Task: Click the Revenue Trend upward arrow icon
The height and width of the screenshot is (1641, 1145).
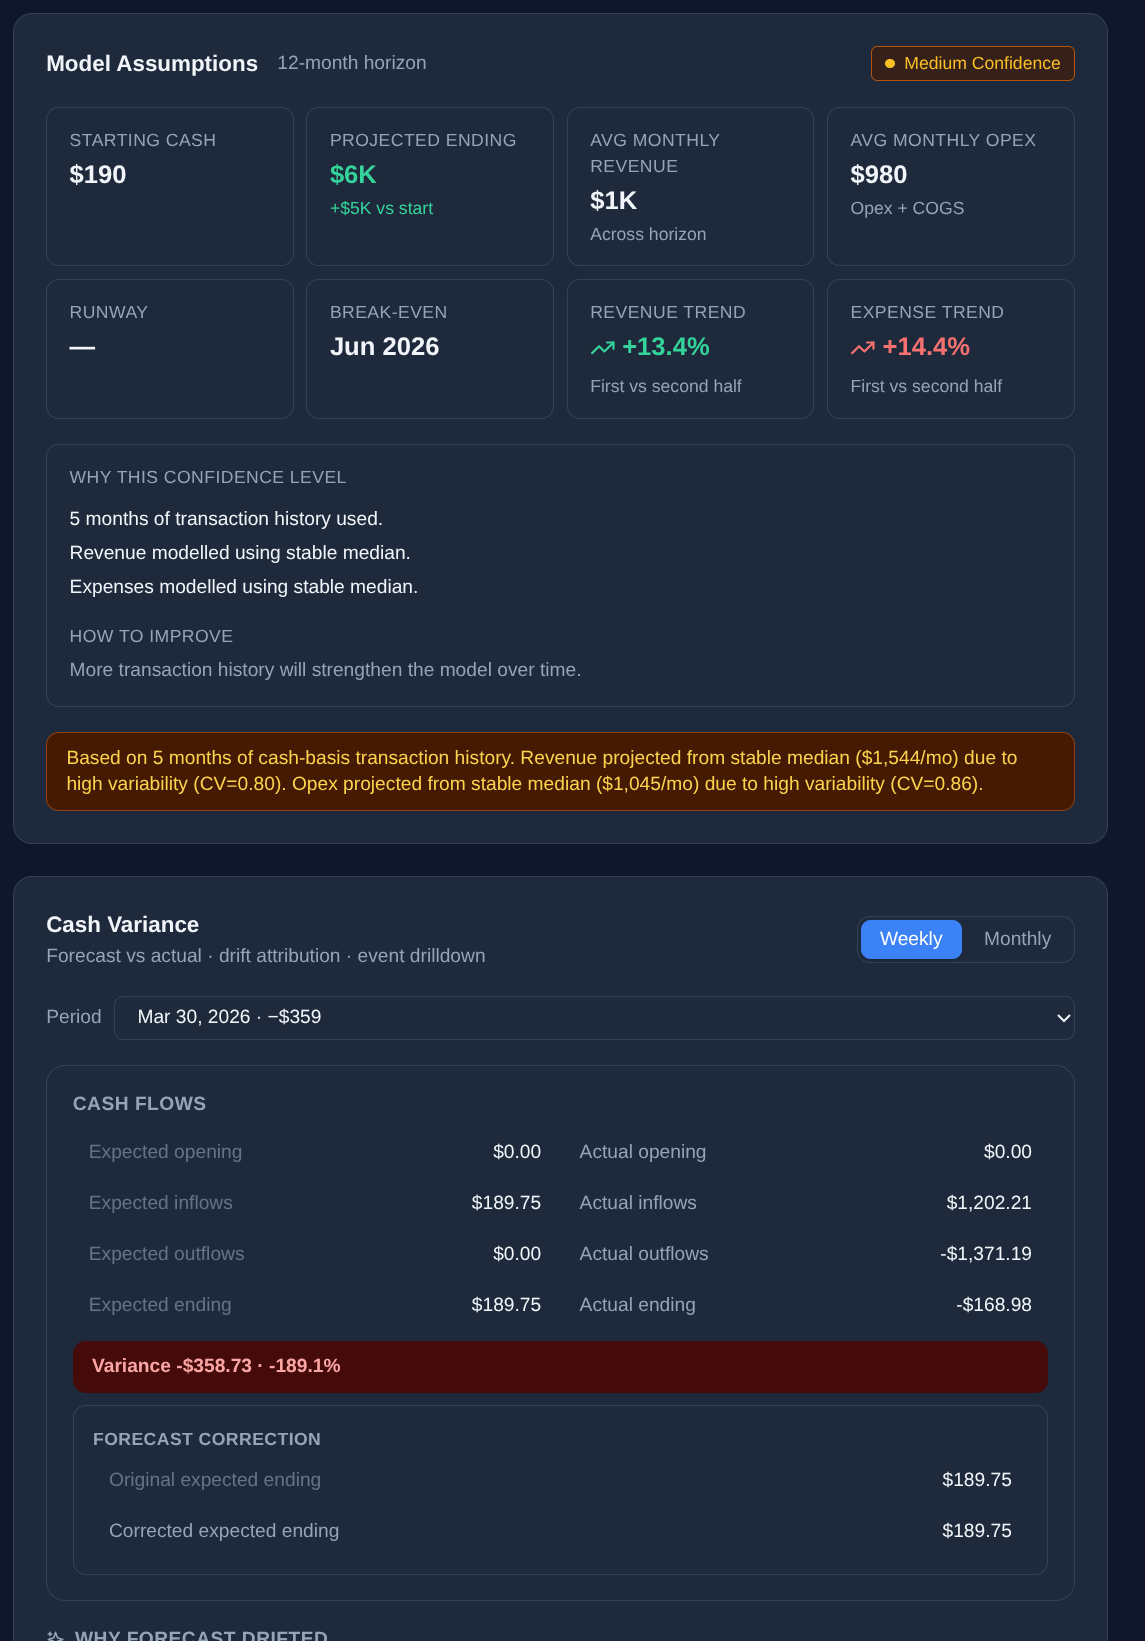Action: [x=602, y=348]
